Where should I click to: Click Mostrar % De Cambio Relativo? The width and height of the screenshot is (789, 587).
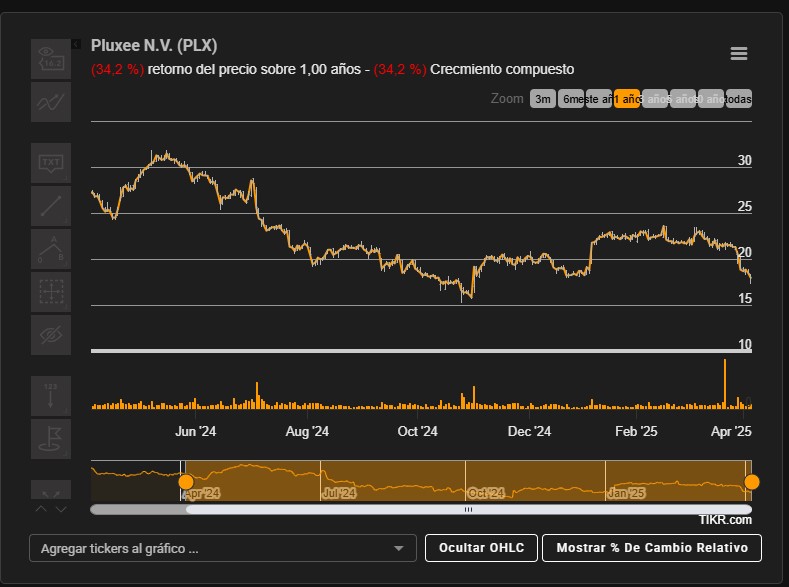651,548
